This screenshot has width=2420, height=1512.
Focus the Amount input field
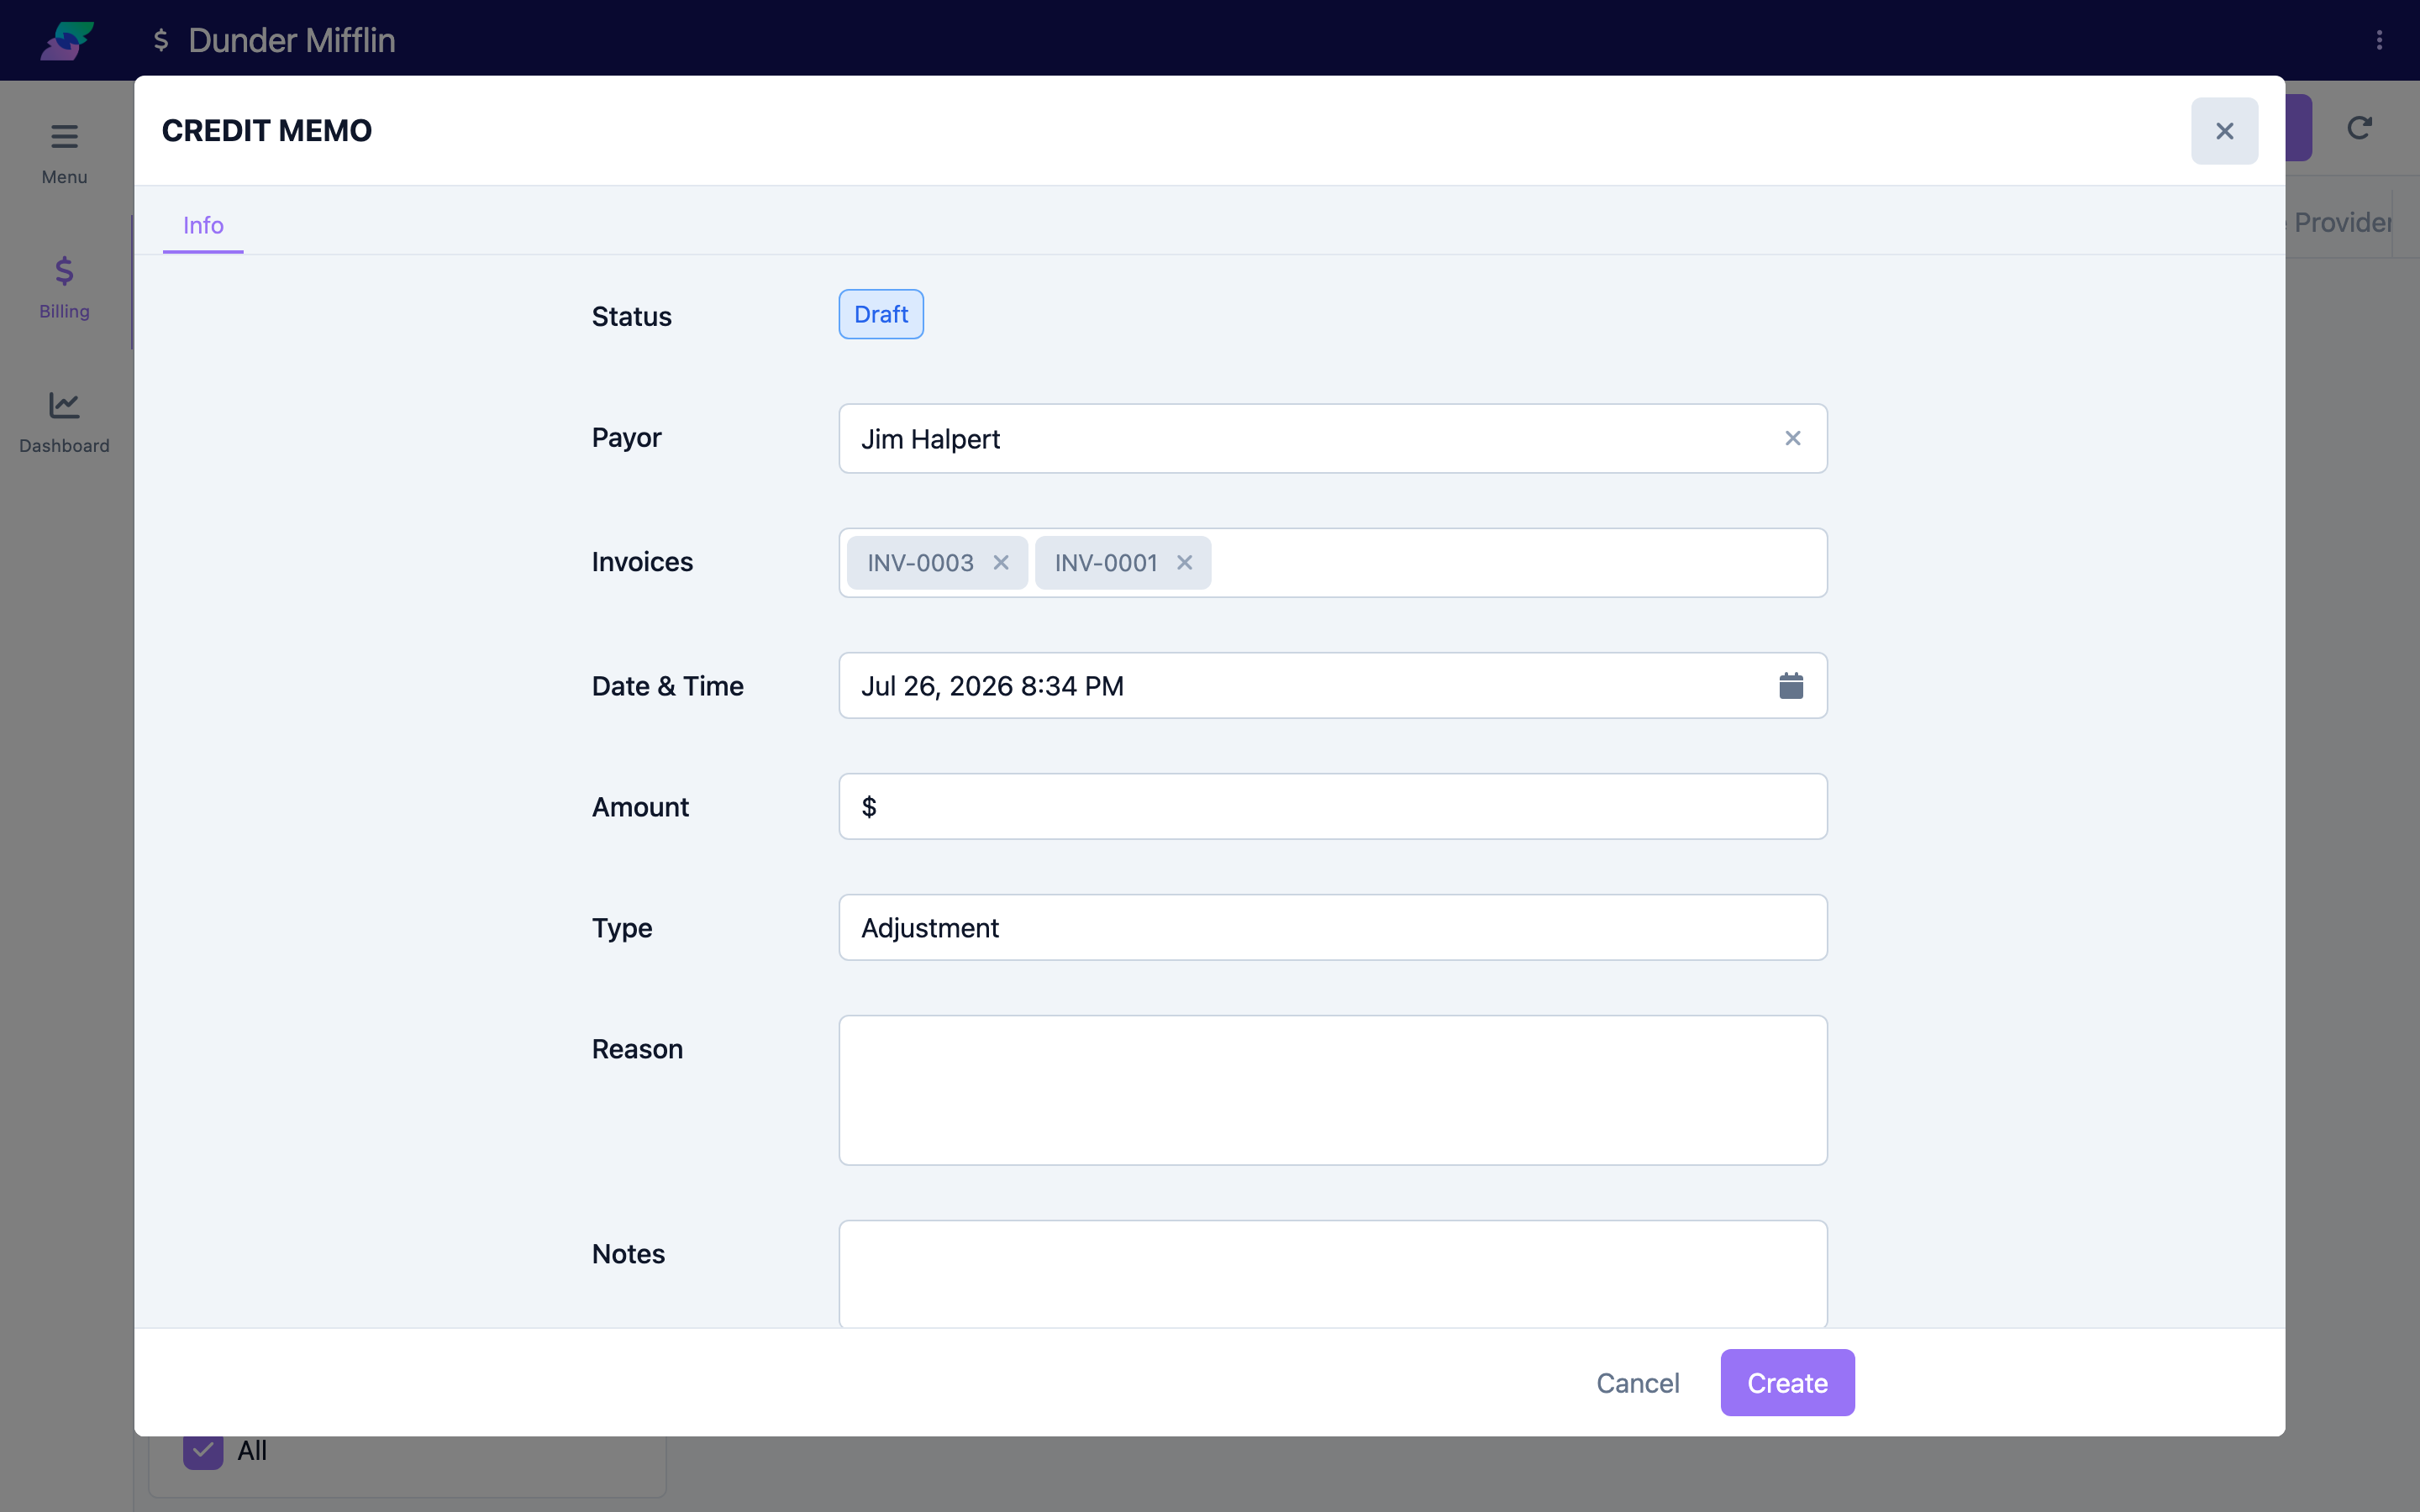1333,806
